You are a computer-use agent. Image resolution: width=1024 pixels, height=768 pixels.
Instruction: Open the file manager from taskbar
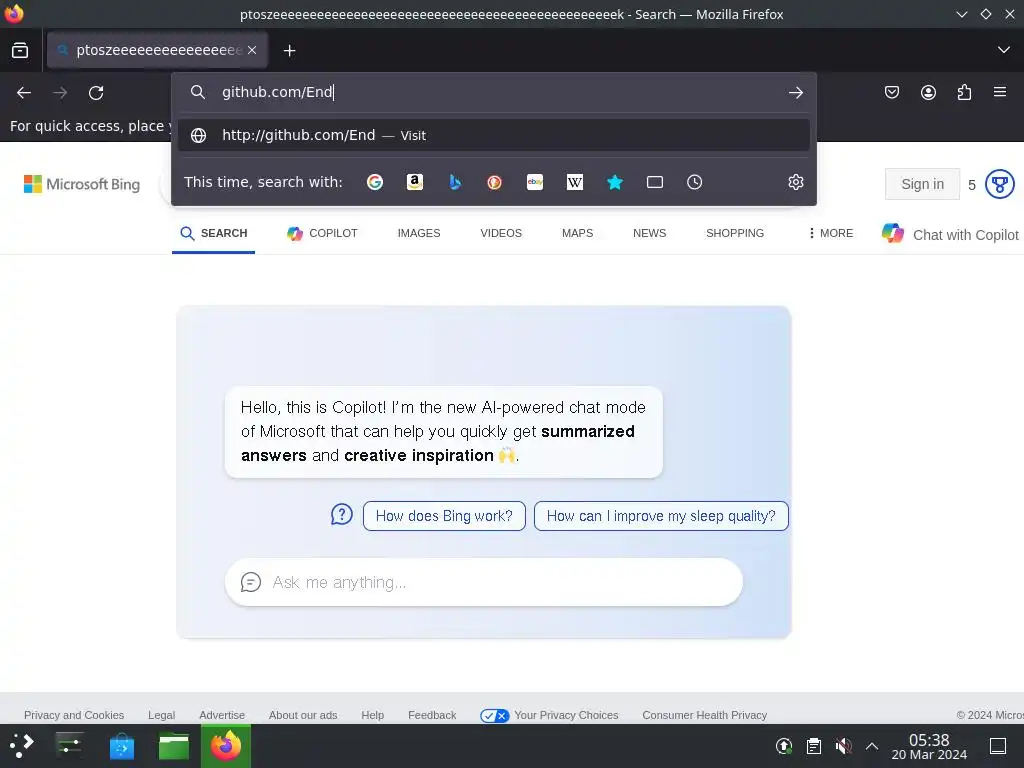174,746
